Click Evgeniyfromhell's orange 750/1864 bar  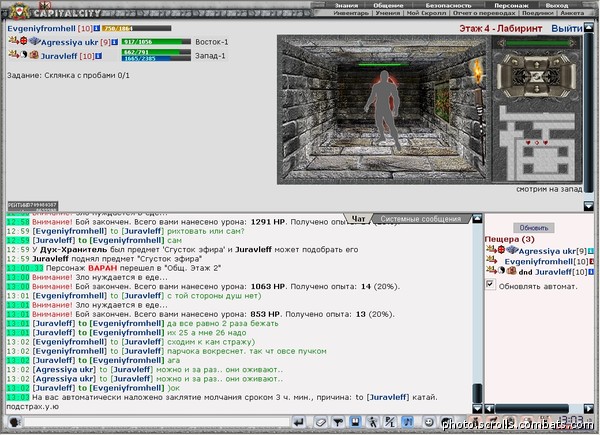tap(137, 28)
